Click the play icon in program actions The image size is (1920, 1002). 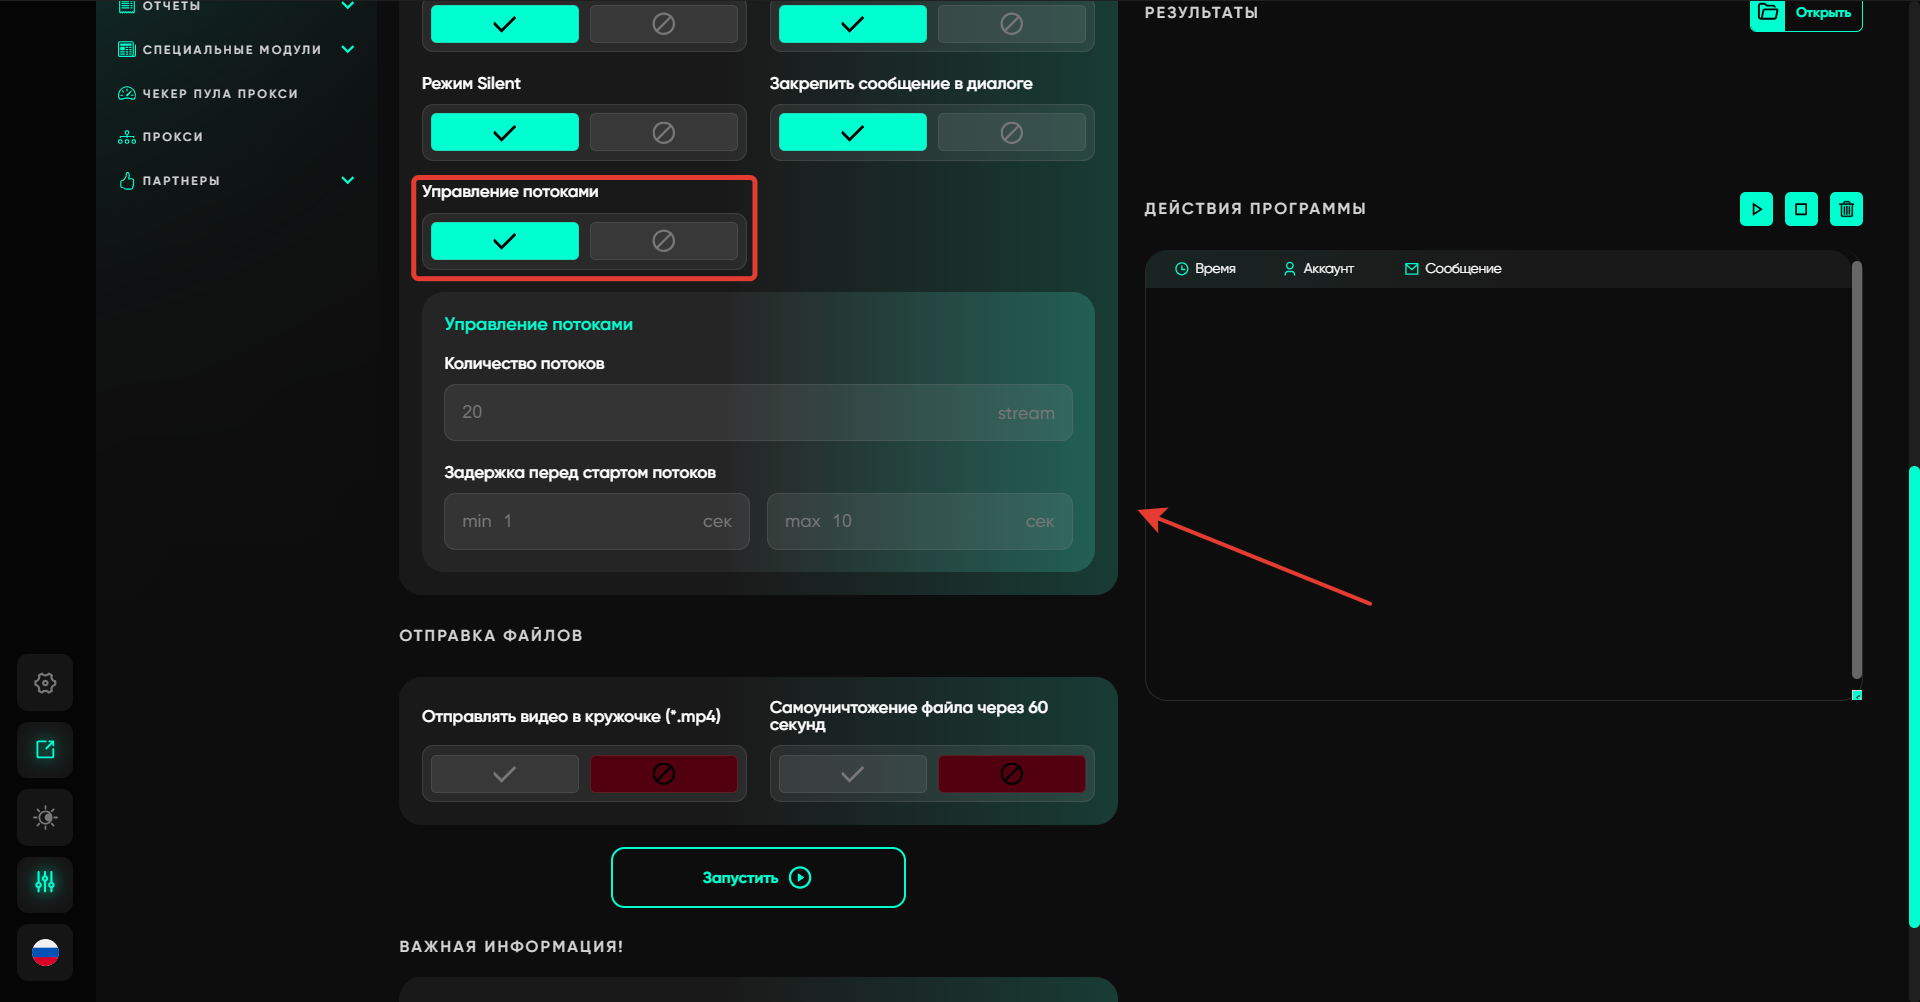point(1756,209)
